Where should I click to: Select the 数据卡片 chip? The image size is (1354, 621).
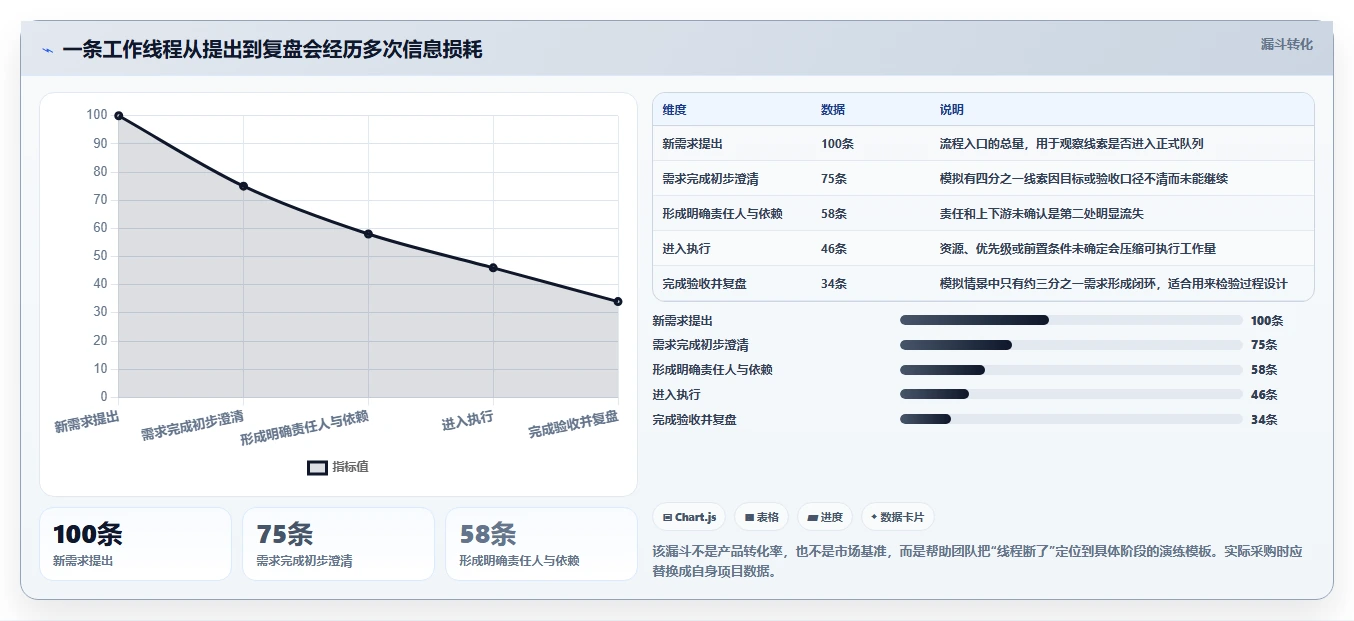(x=897, y=517)
